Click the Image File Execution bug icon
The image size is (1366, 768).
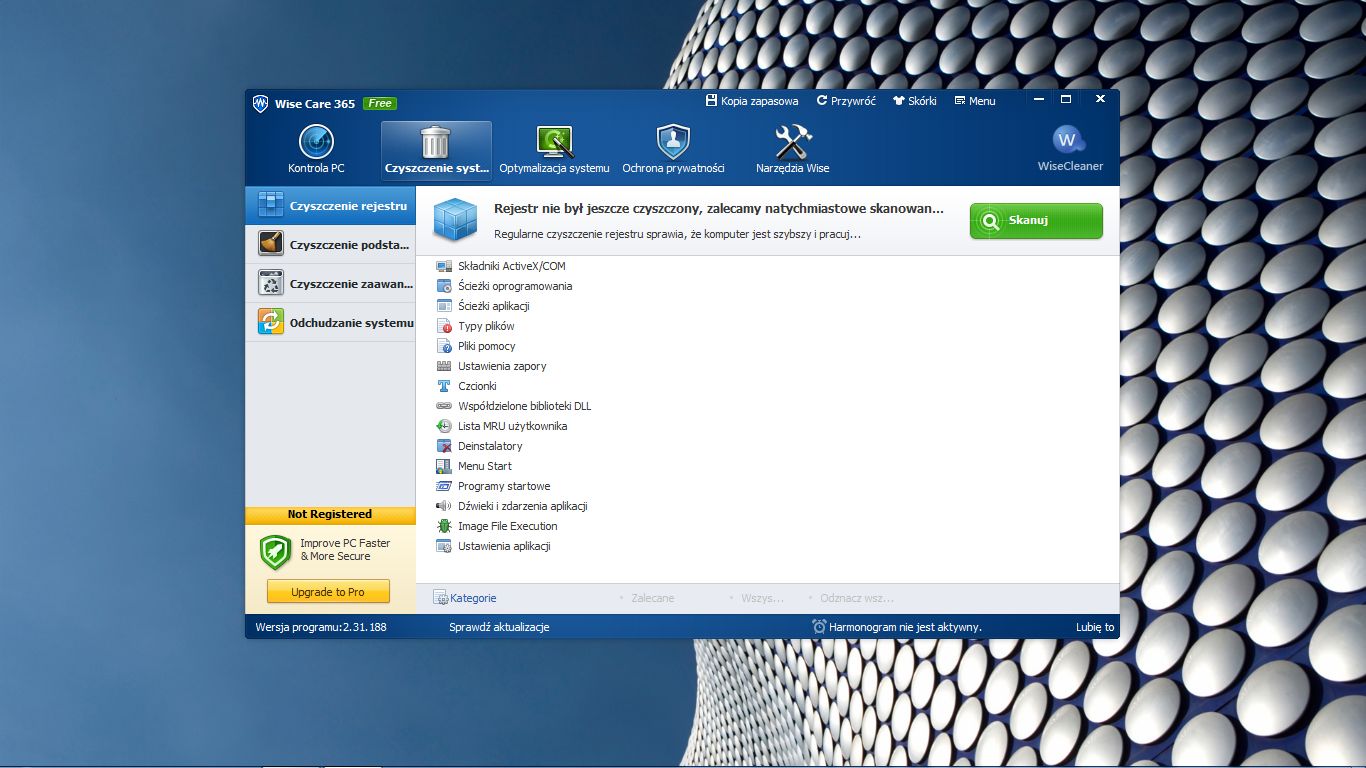(444, 526)
